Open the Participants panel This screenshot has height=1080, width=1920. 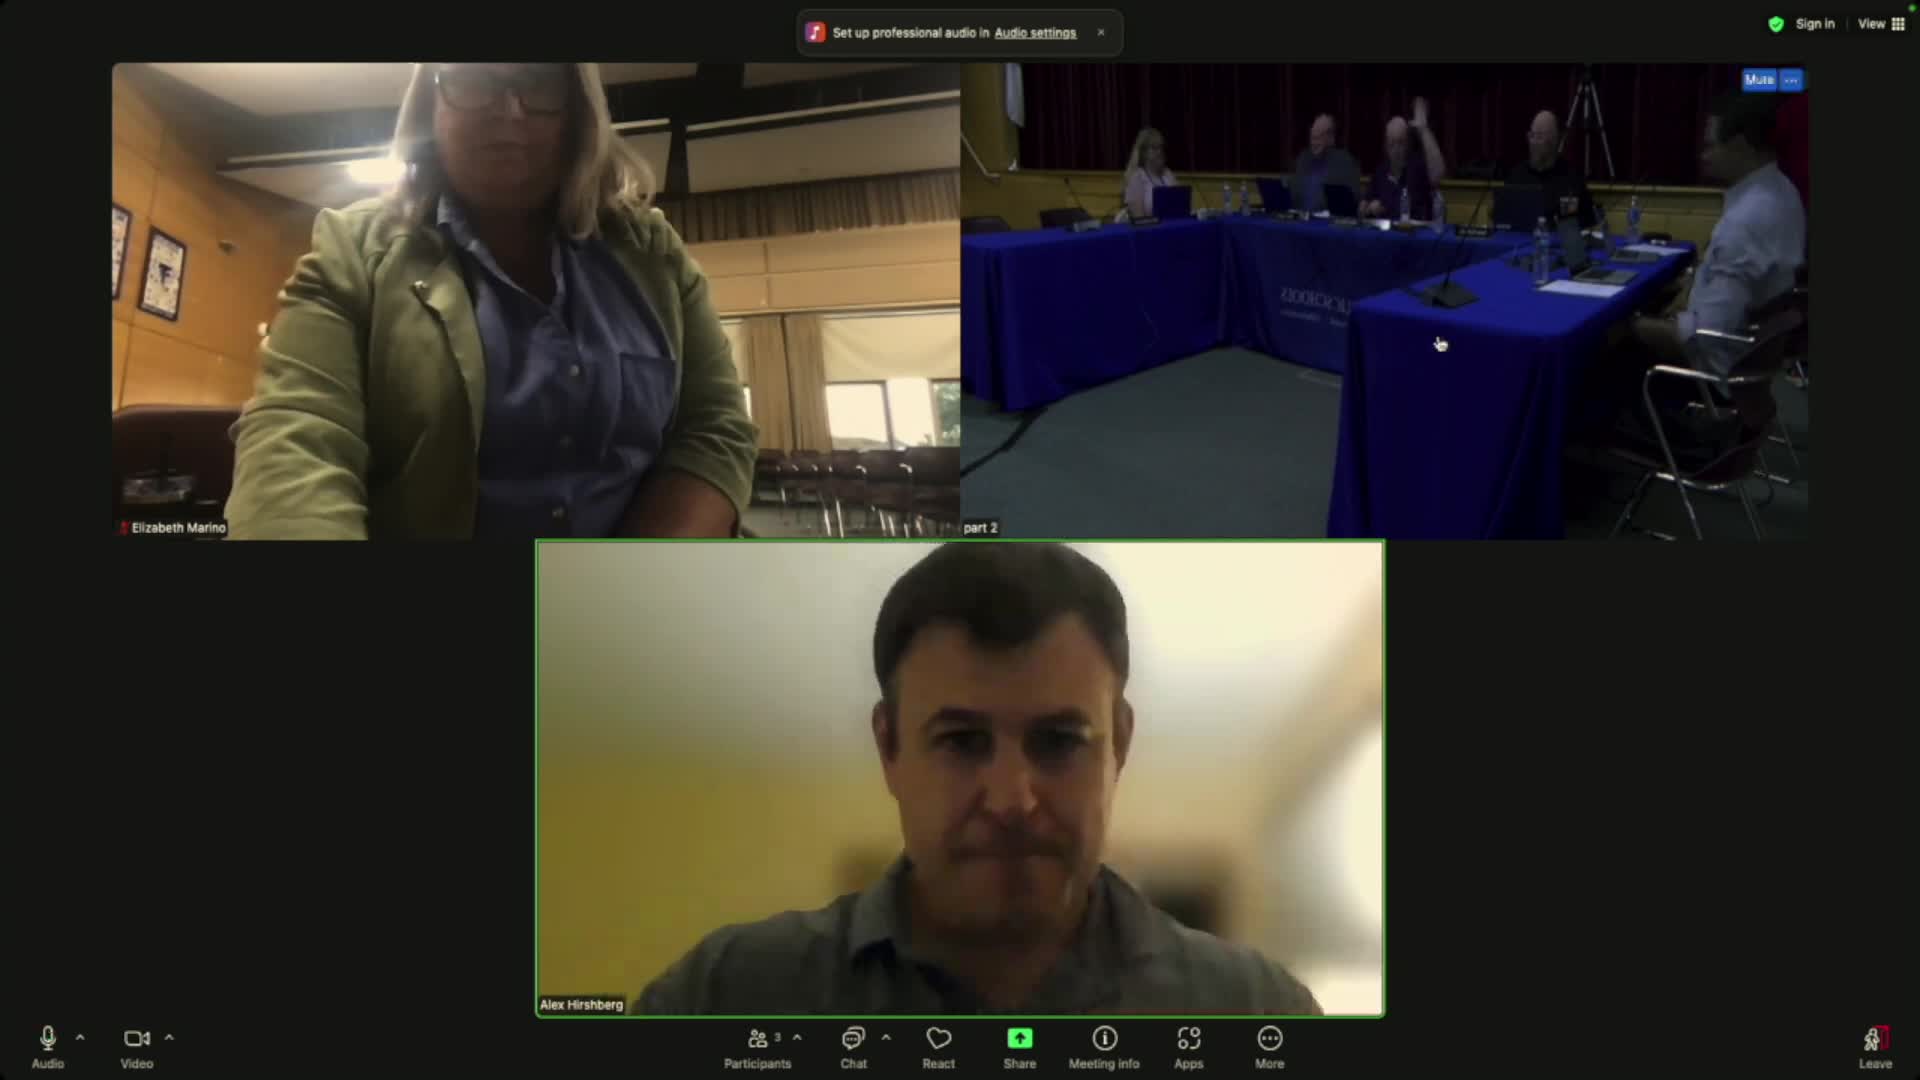(758, 1039)
